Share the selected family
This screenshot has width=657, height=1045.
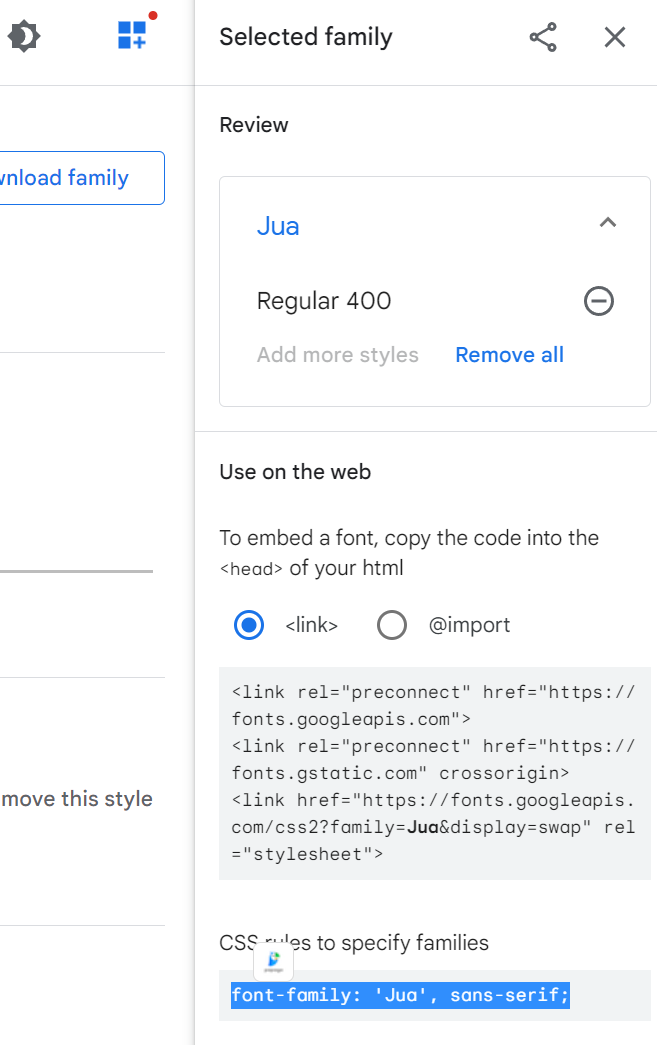point(543,37)
